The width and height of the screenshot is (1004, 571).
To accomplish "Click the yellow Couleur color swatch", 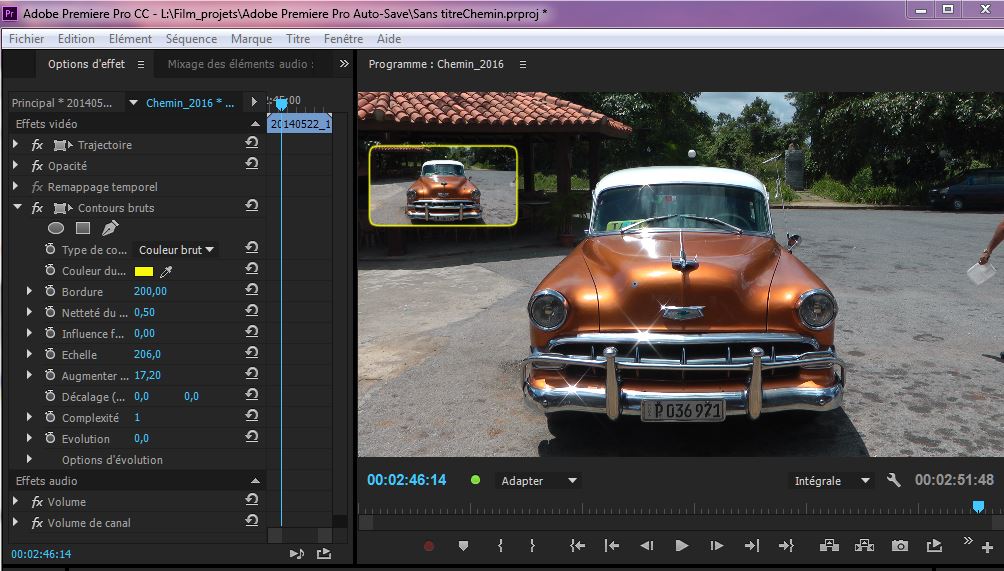I will 143,271.
